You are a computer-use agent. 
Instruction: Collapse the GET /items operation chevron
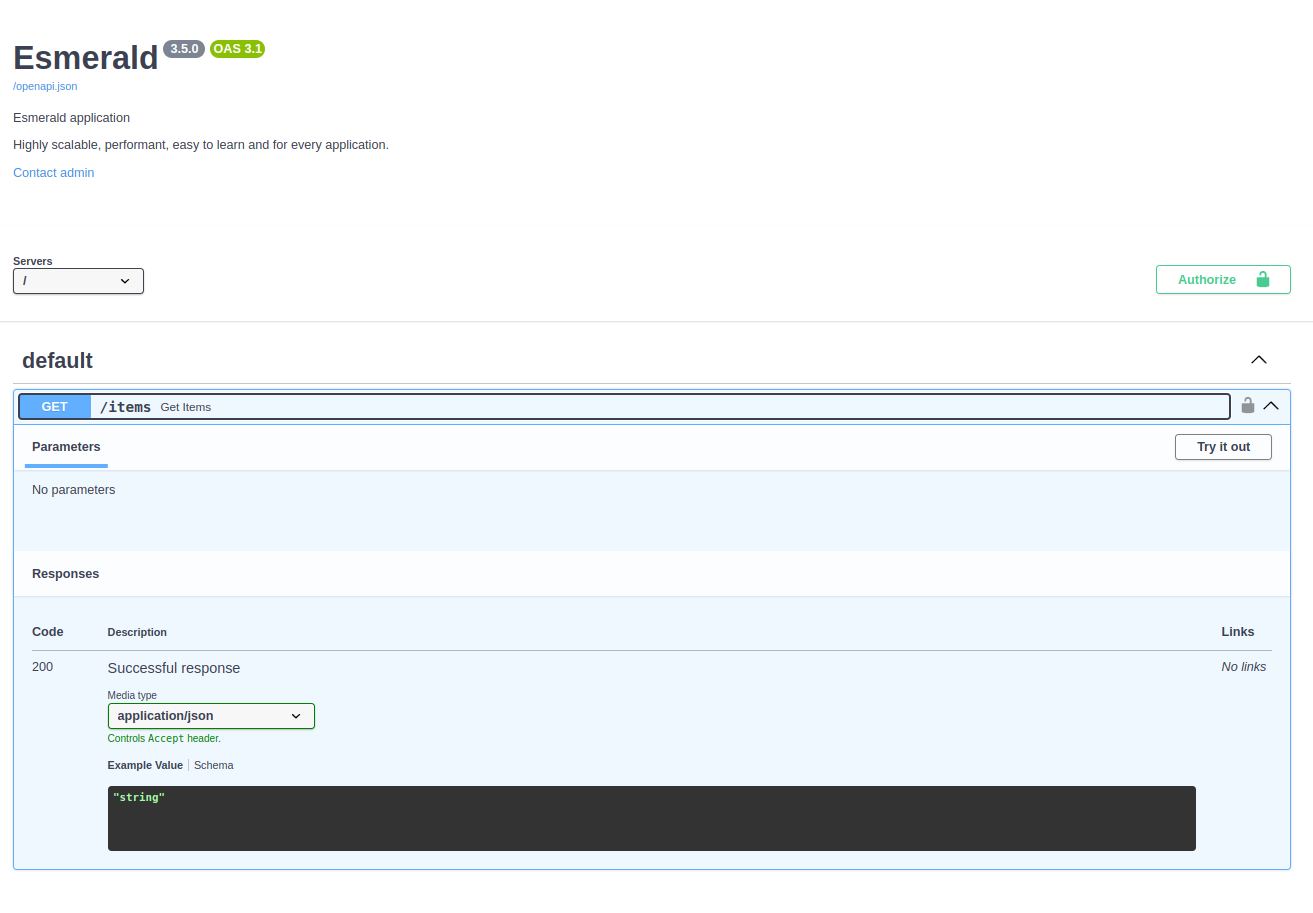pyautogui.click(x=1271, y=406)
